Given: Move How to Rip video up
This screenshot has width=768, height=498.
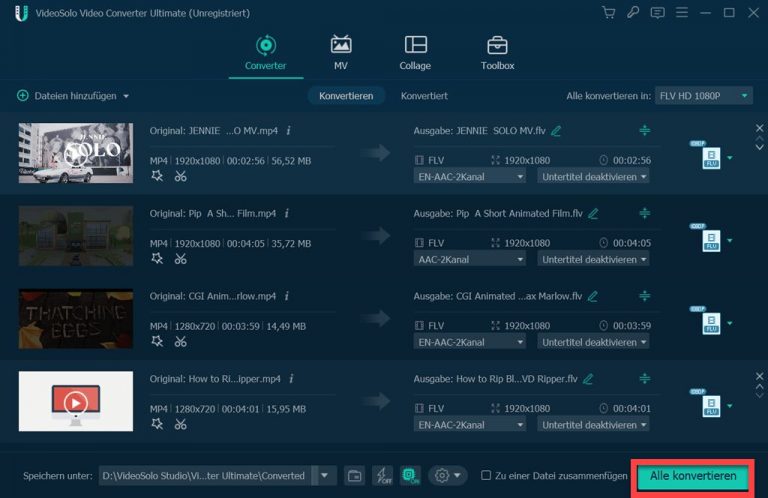Looking at the screenshot, I should pyautogui.click(x=760, y=386).
